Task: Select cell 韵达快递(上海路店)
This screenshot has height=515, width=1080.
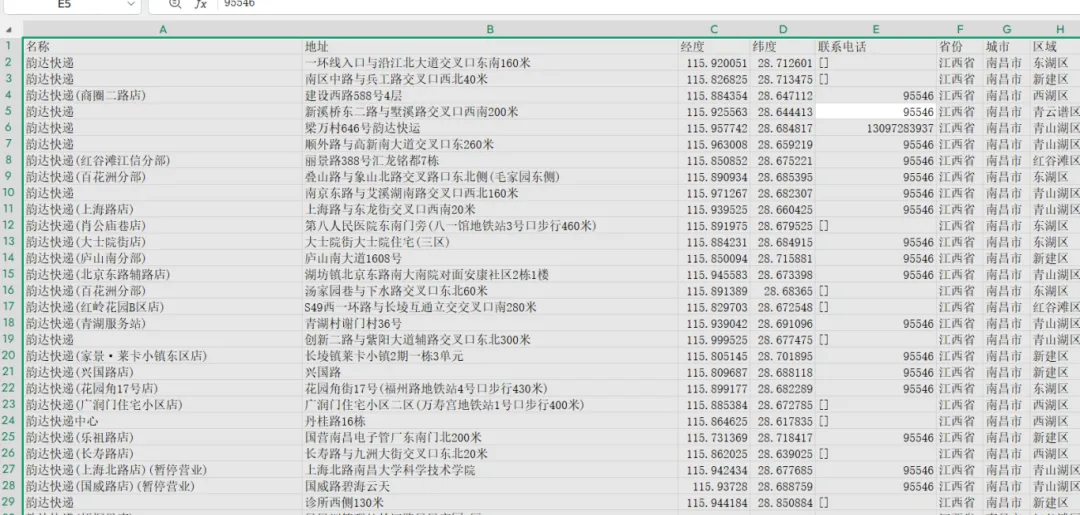Action: point(163,209)
